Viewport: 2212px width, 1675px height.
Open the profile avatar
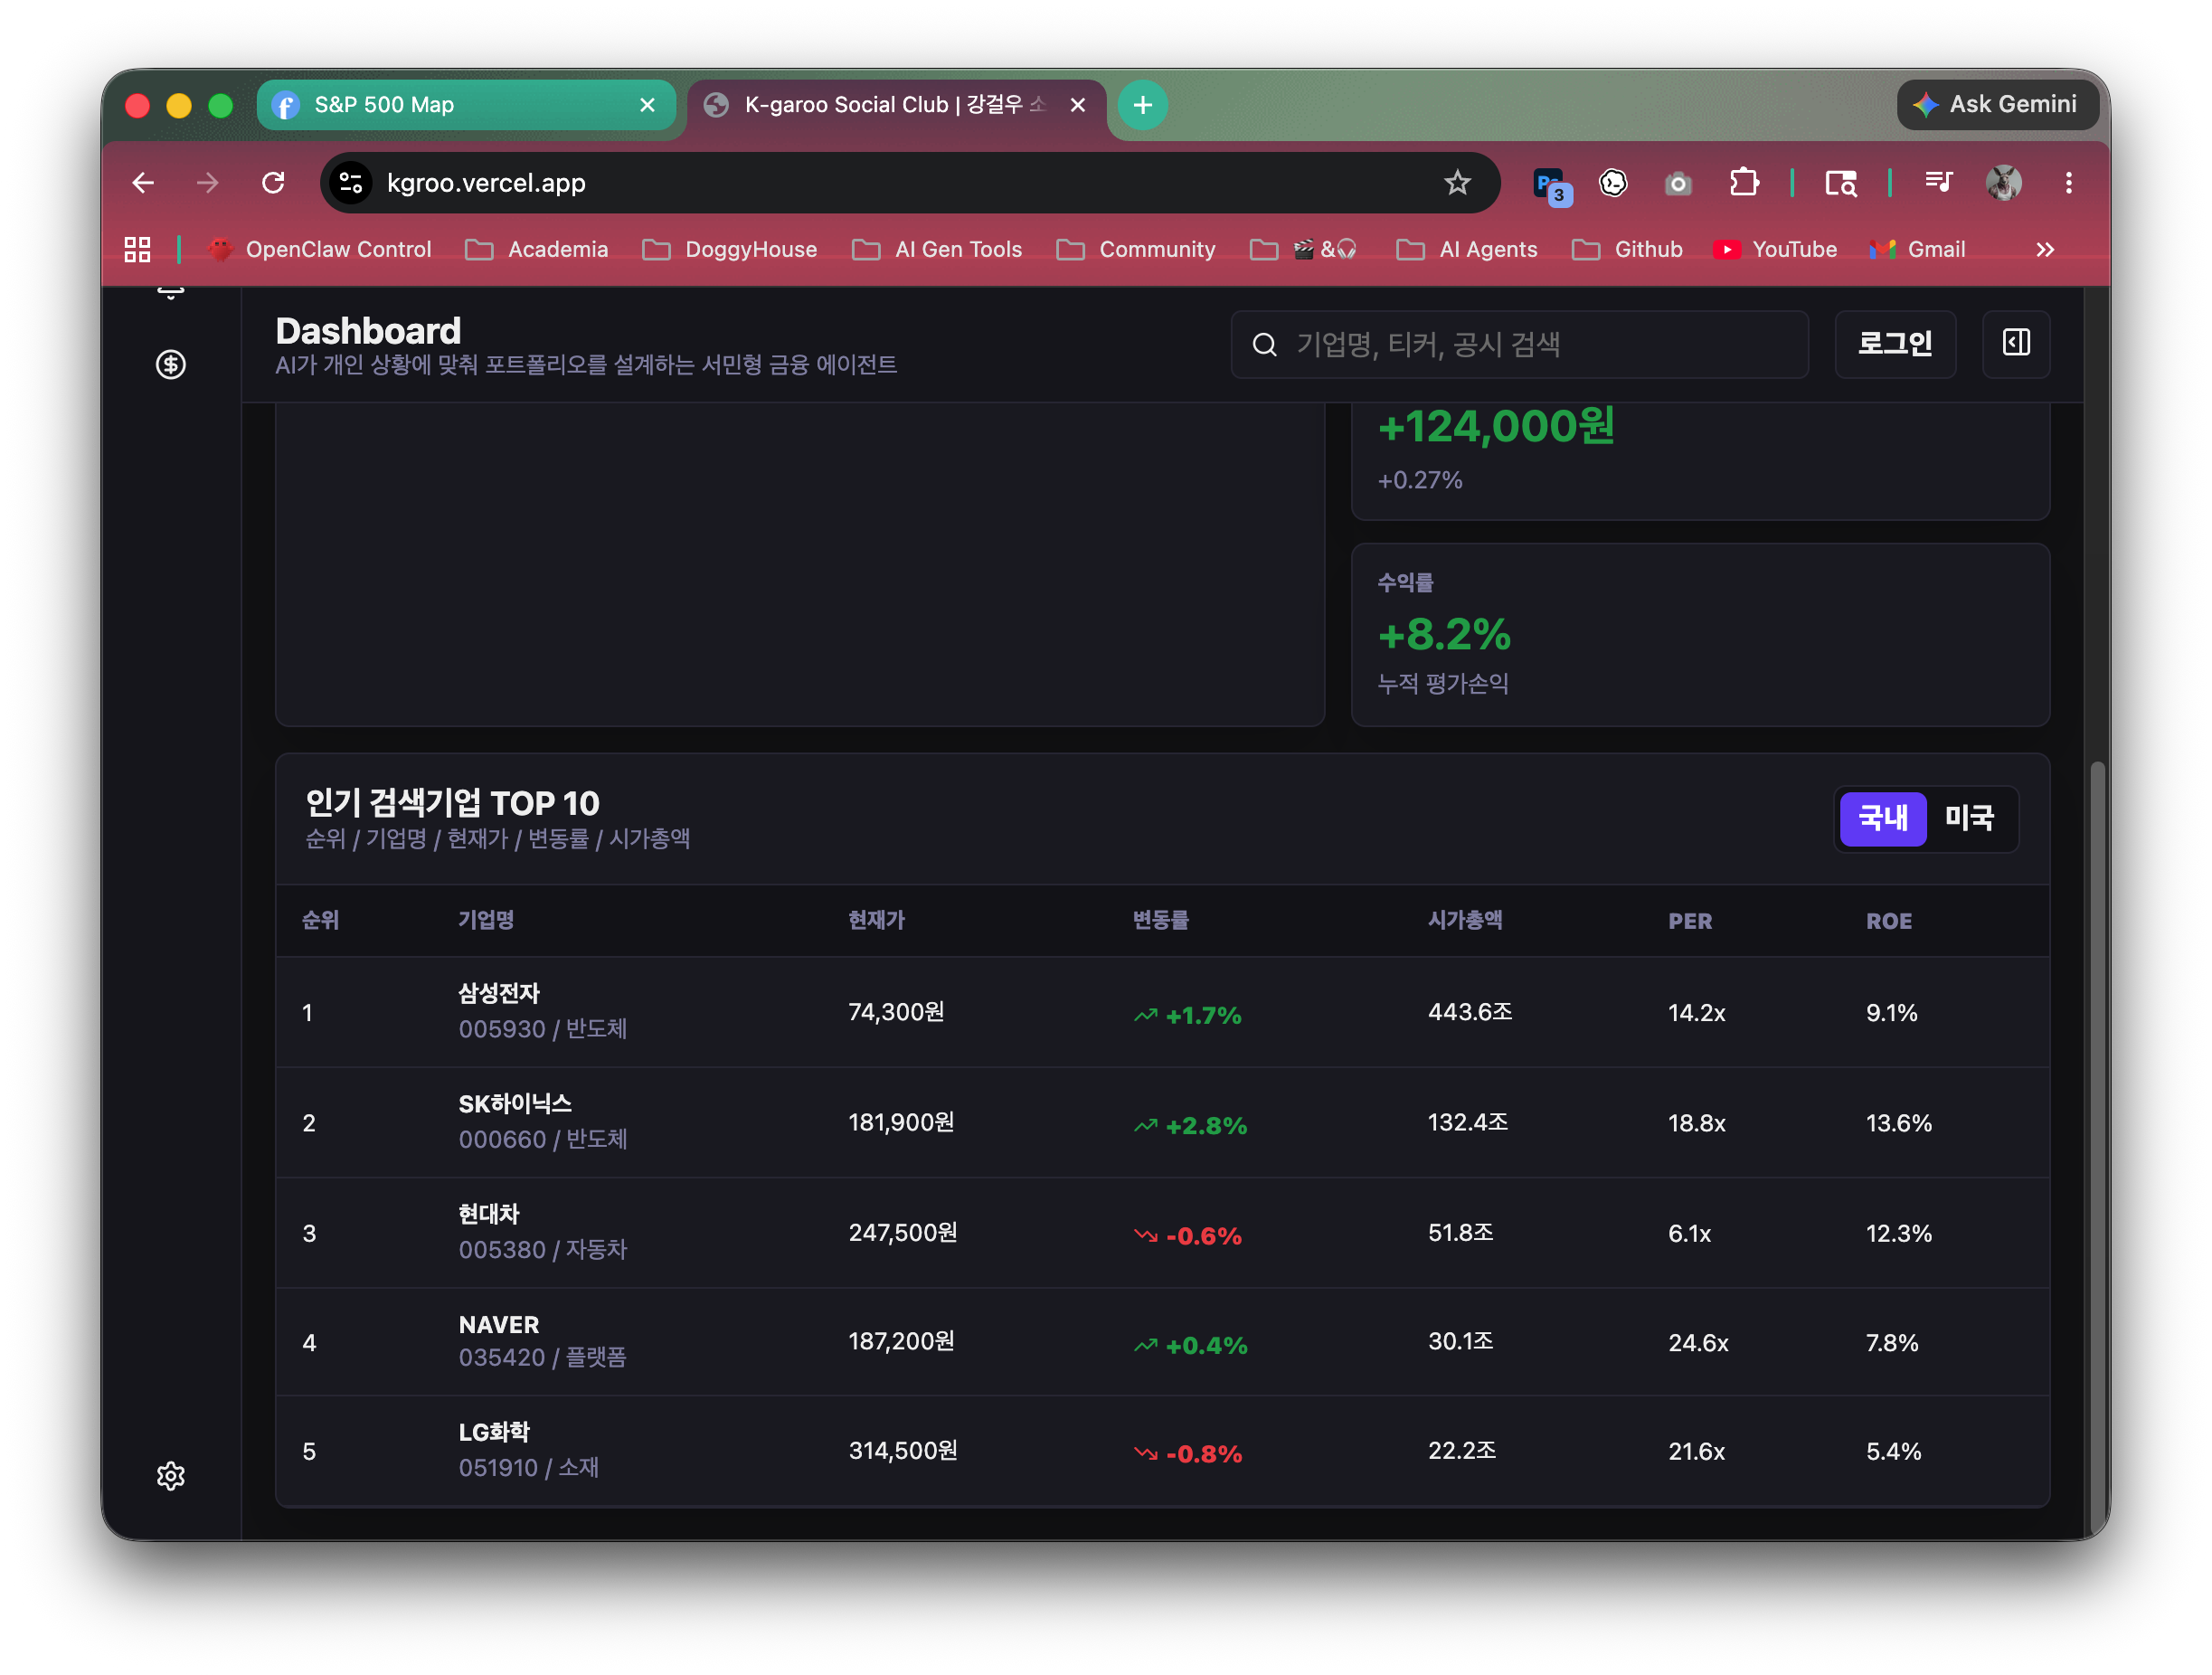pyautogui.click(x=2003, y=183)
